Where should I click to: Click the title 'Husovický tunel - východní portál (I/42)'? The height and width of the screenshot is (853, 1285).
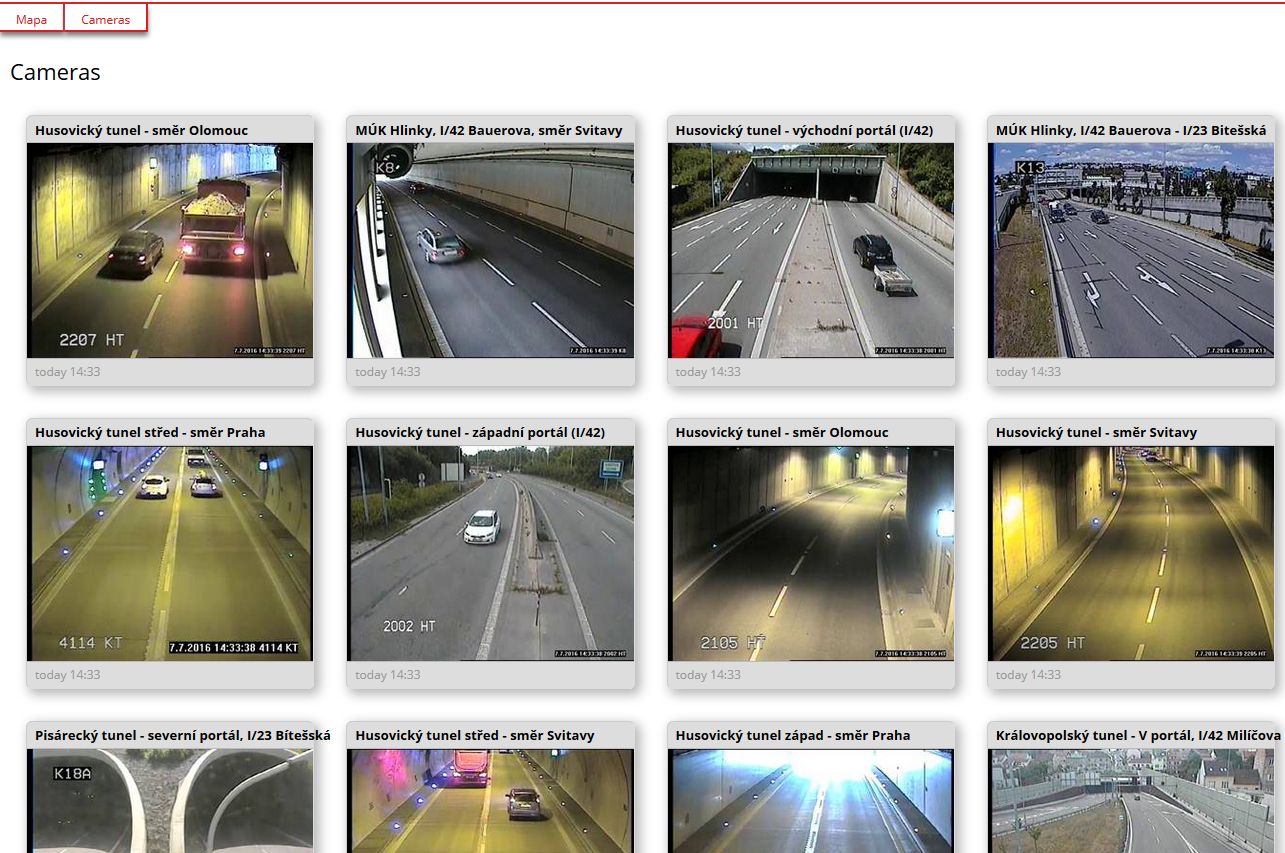(x=804, y=130)
